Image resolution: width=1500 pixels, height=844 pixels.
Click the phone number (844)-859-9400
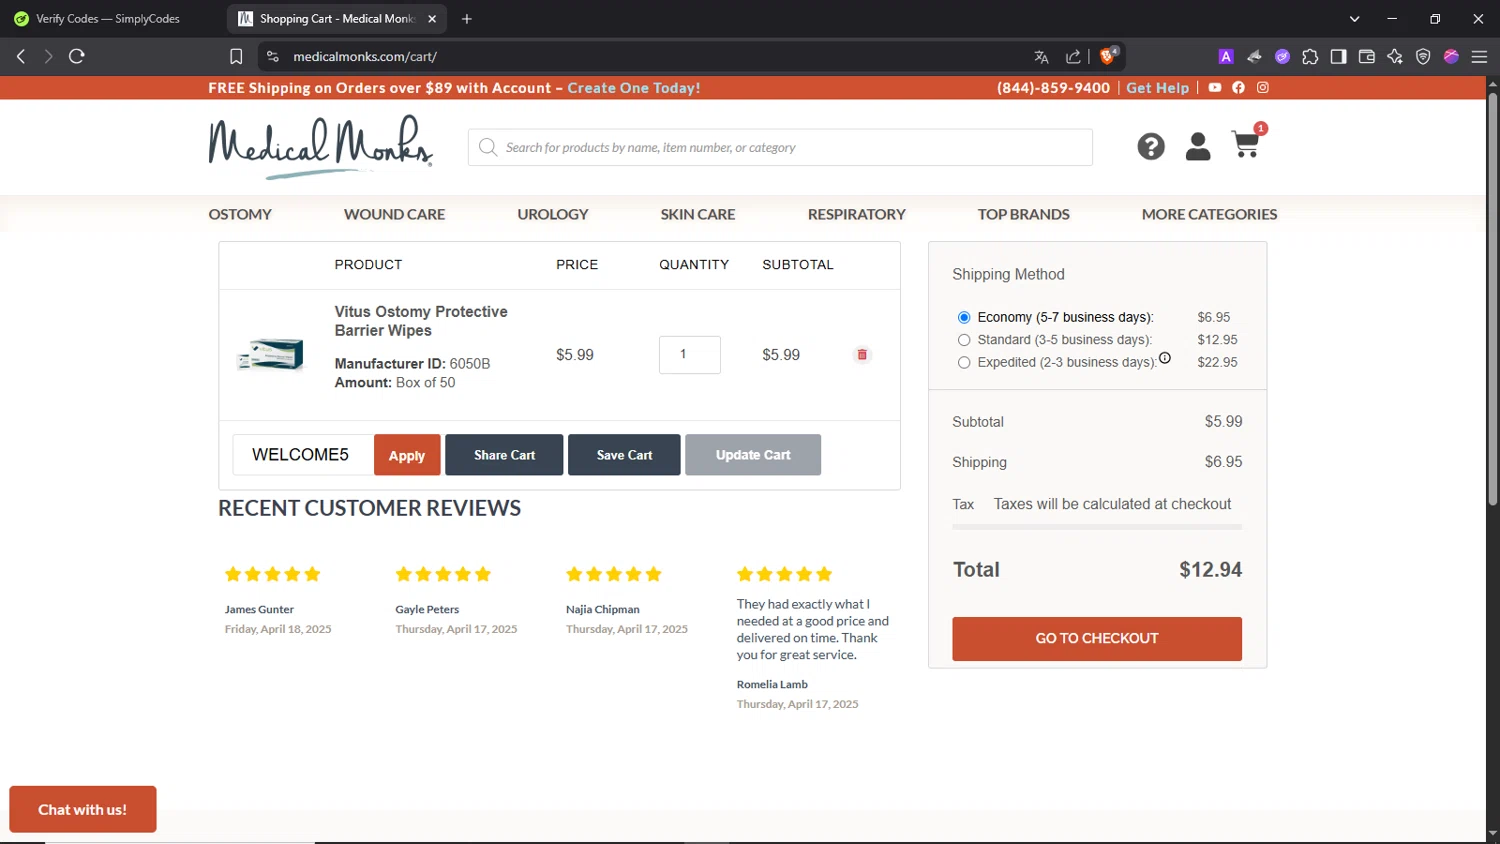coord(1053,88)
